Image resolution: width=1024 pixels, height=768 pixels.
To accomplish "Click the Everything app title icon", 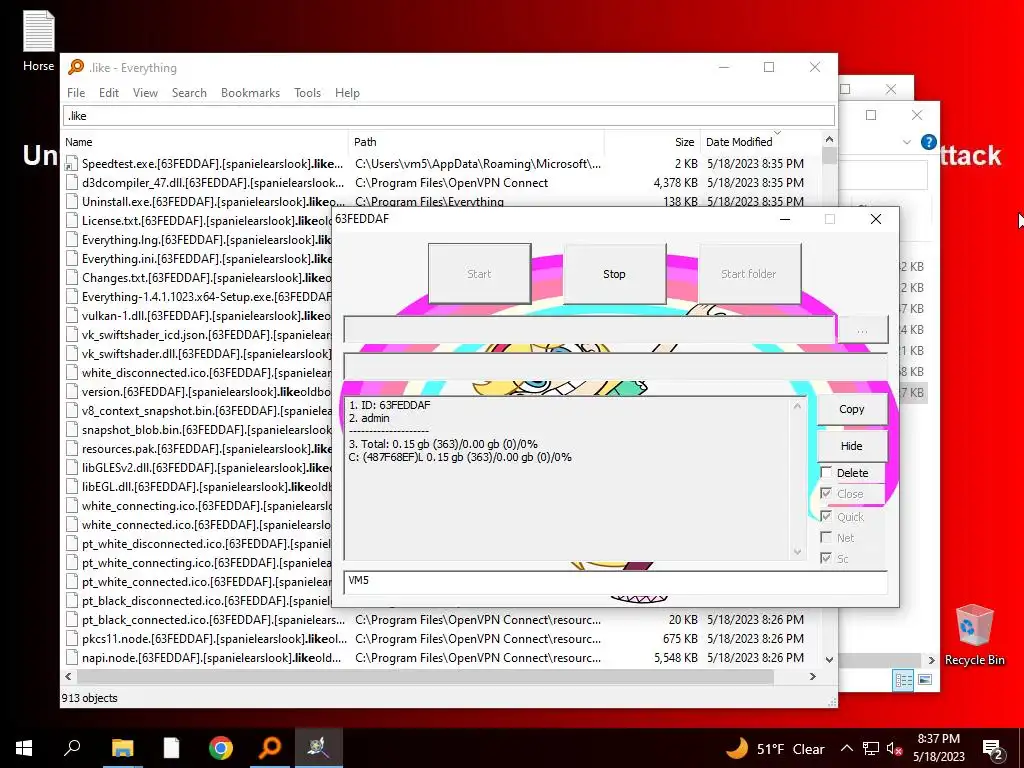I will point(76,67).
